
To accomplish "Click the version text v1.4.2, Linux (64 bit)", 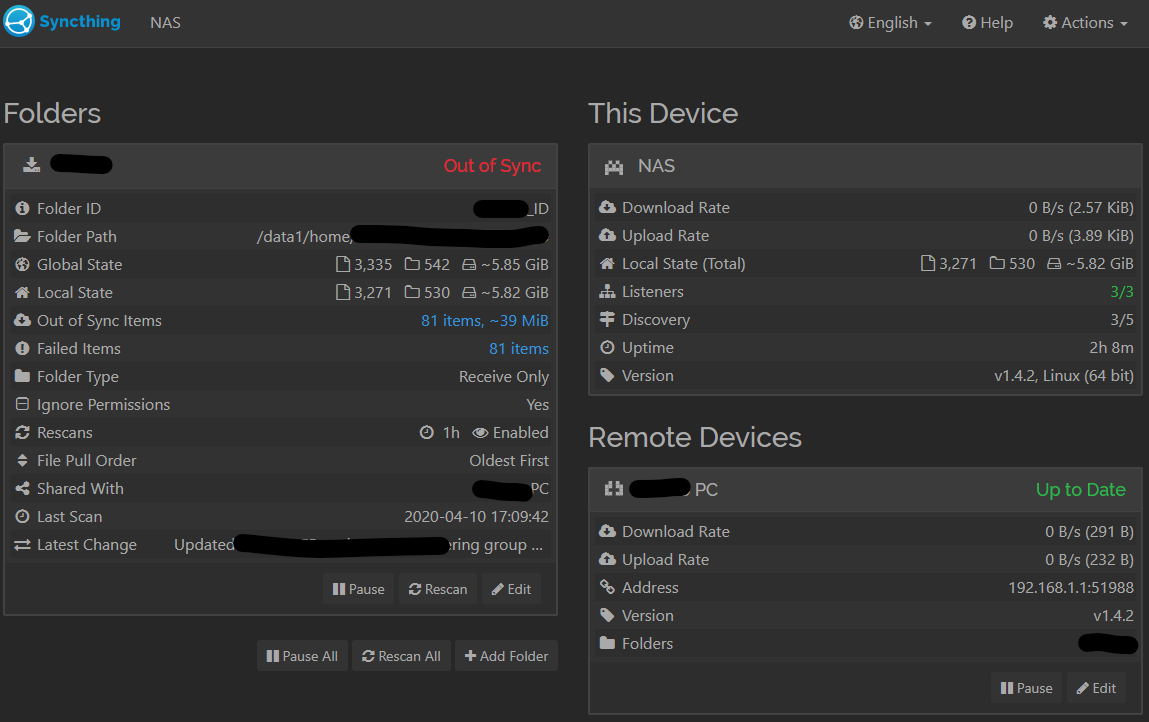I will [x=1064, y=376].
